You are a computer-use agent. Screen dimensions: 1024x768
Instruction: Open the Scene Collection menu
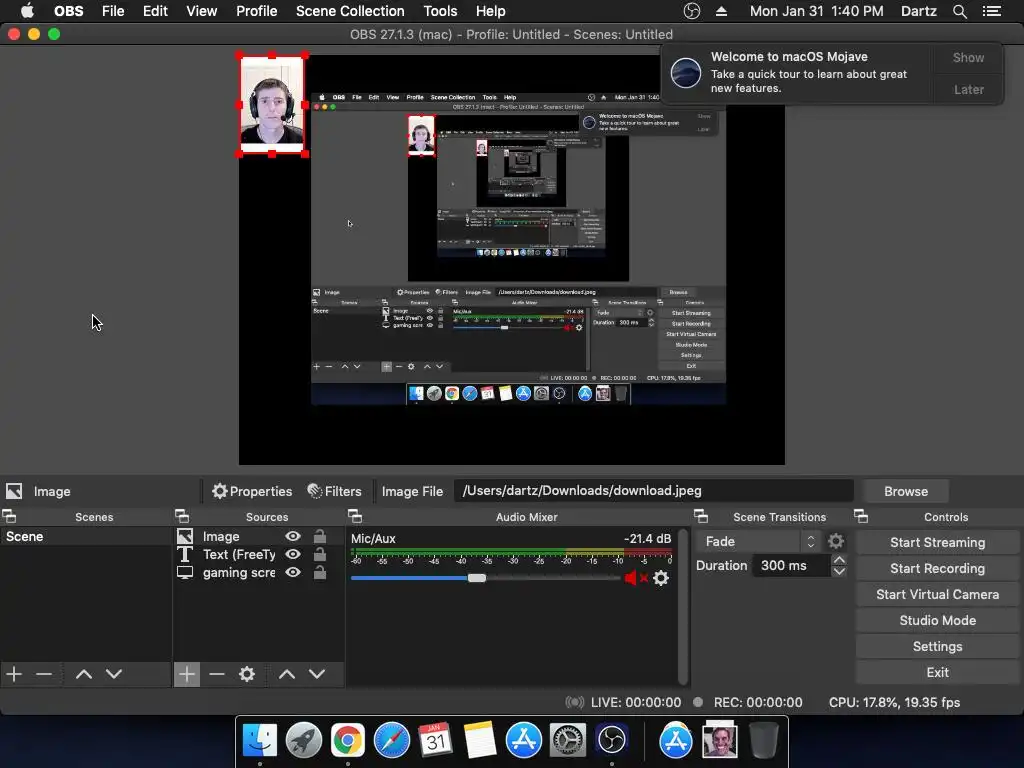350,11
